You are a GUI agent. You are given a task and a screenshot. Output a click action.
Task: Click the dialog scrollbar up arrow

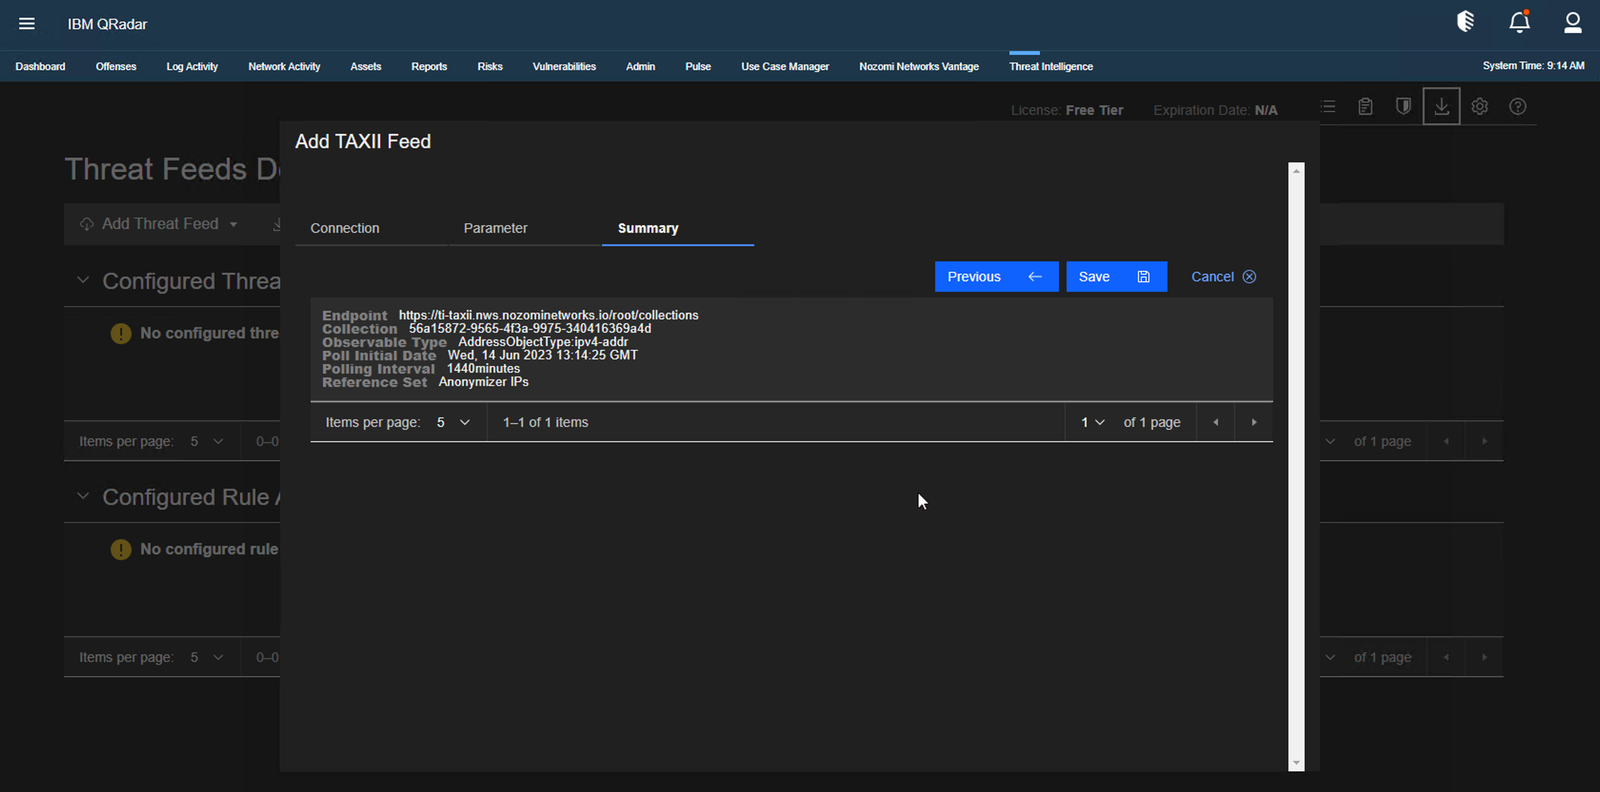coord(1297,171)
